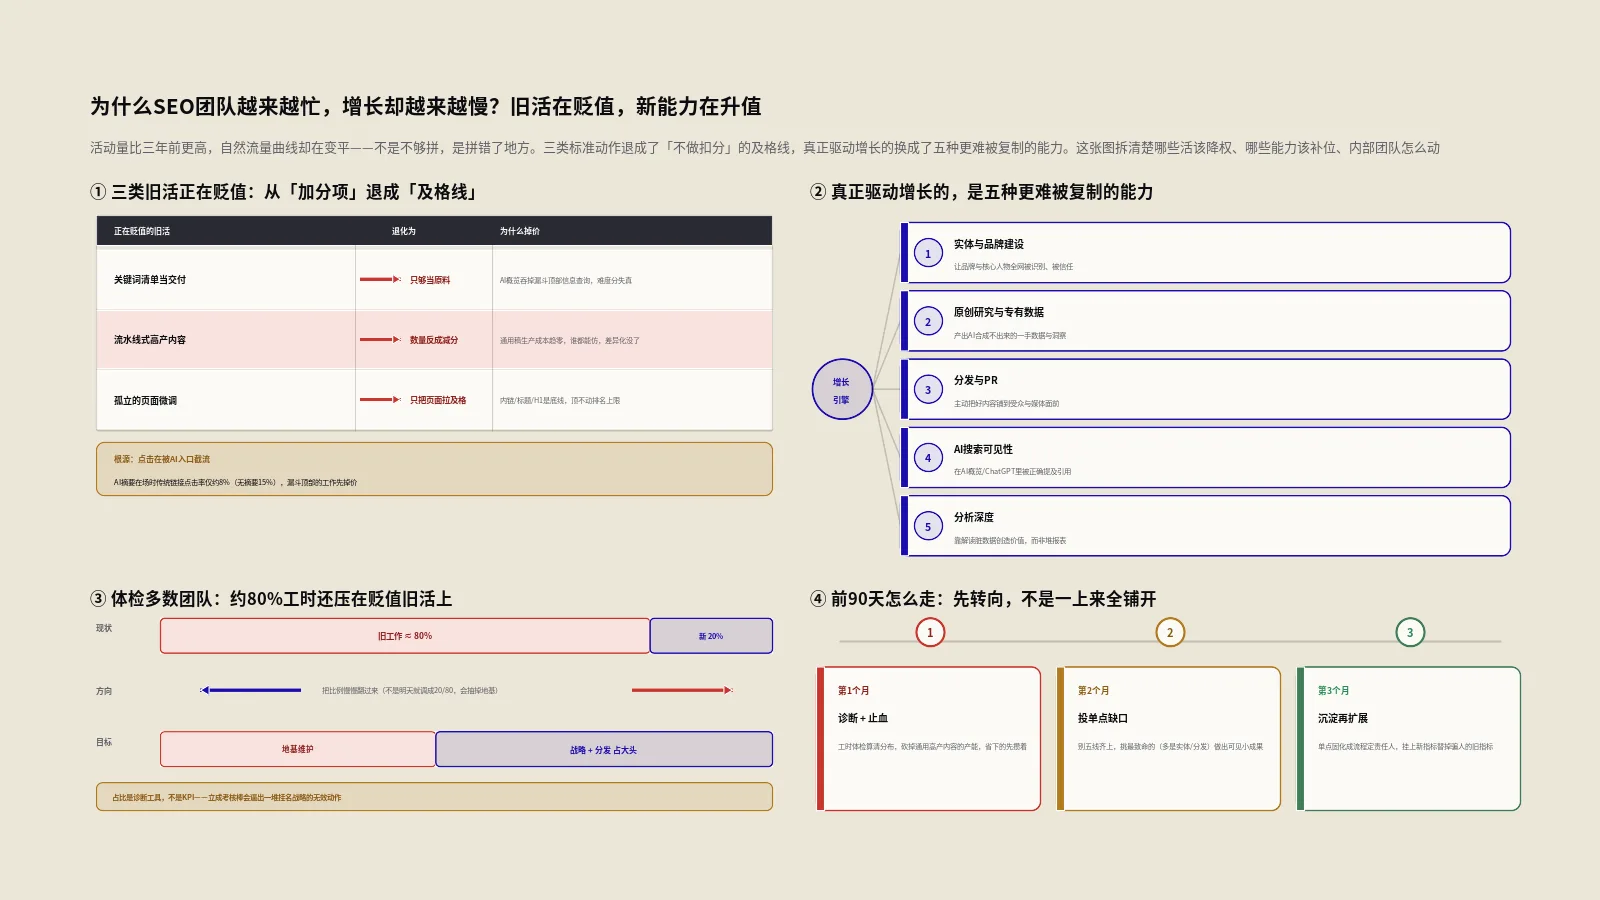
Task: Click description mentioning ChatGPT citation
Action: pos(1012,472)
